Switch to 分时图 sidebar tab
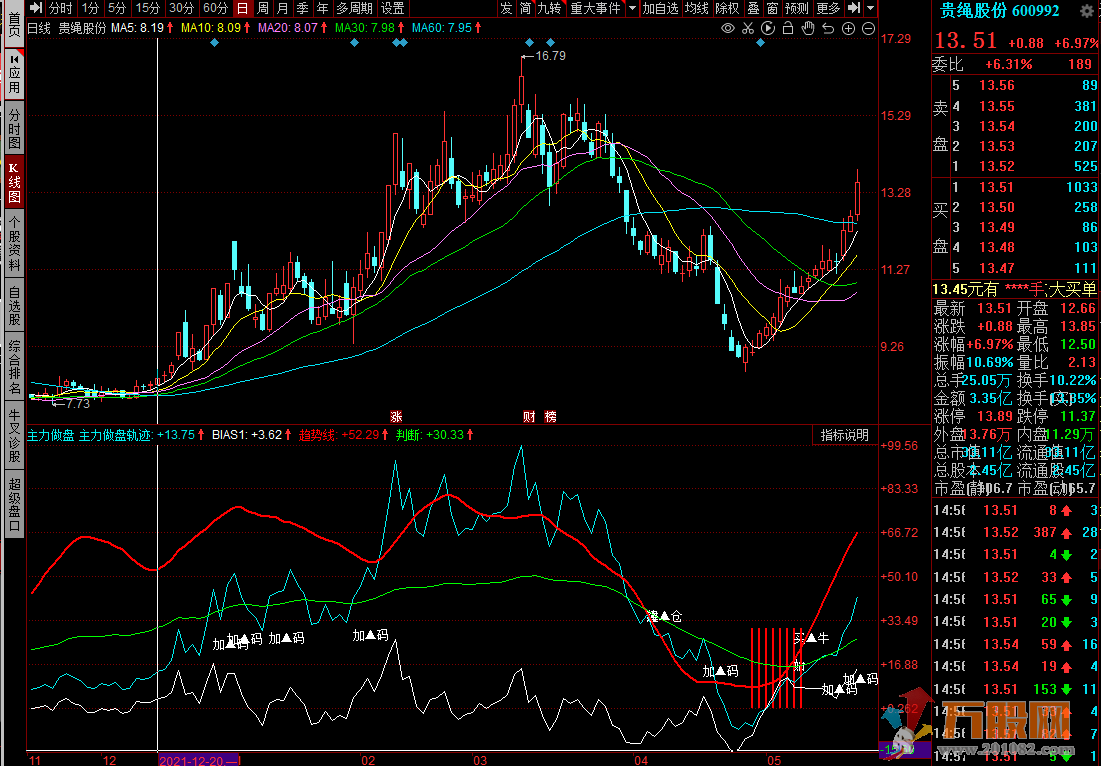Screen dimensions: 1101x766 pyautogui.click(x=14, y=128)
